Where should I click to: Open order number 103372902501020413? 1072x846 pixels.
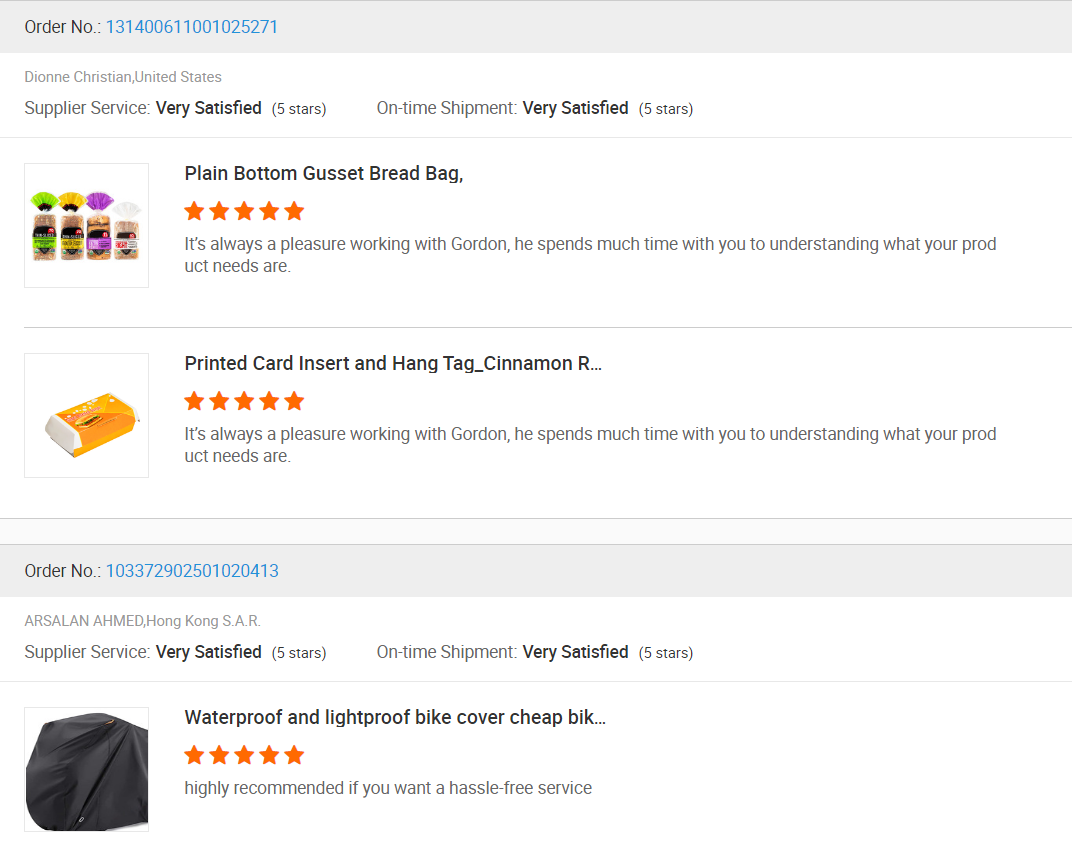(x=192, y=571)
